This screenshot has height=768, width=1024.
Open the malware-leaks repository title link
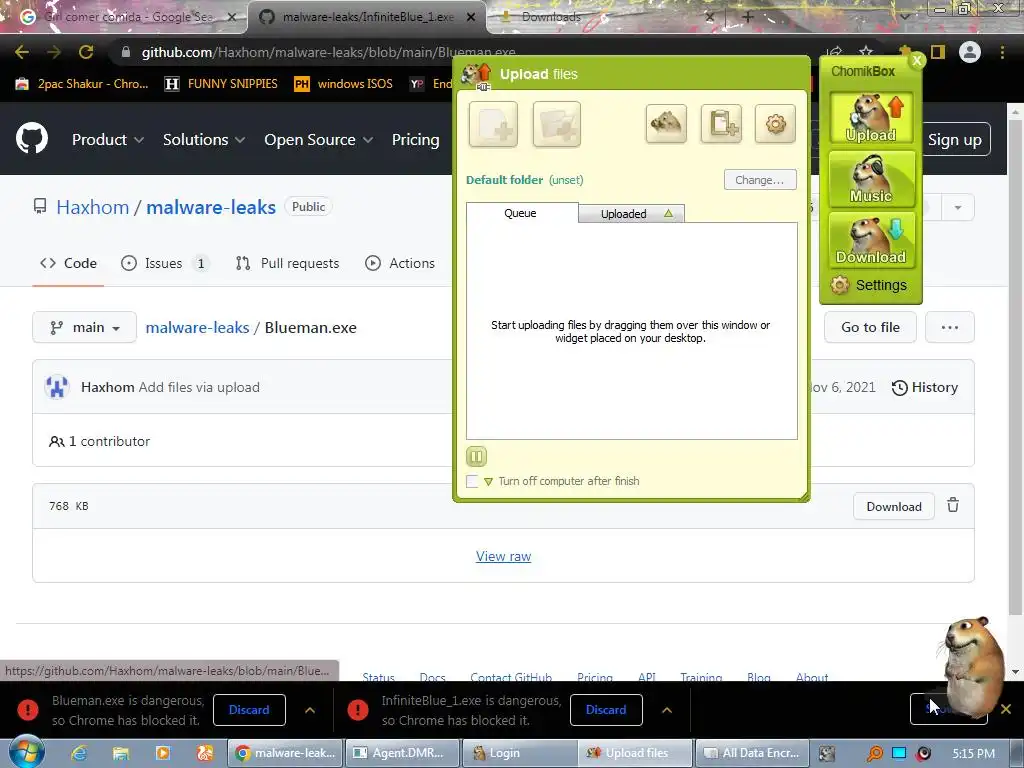(x=211, y=208)
